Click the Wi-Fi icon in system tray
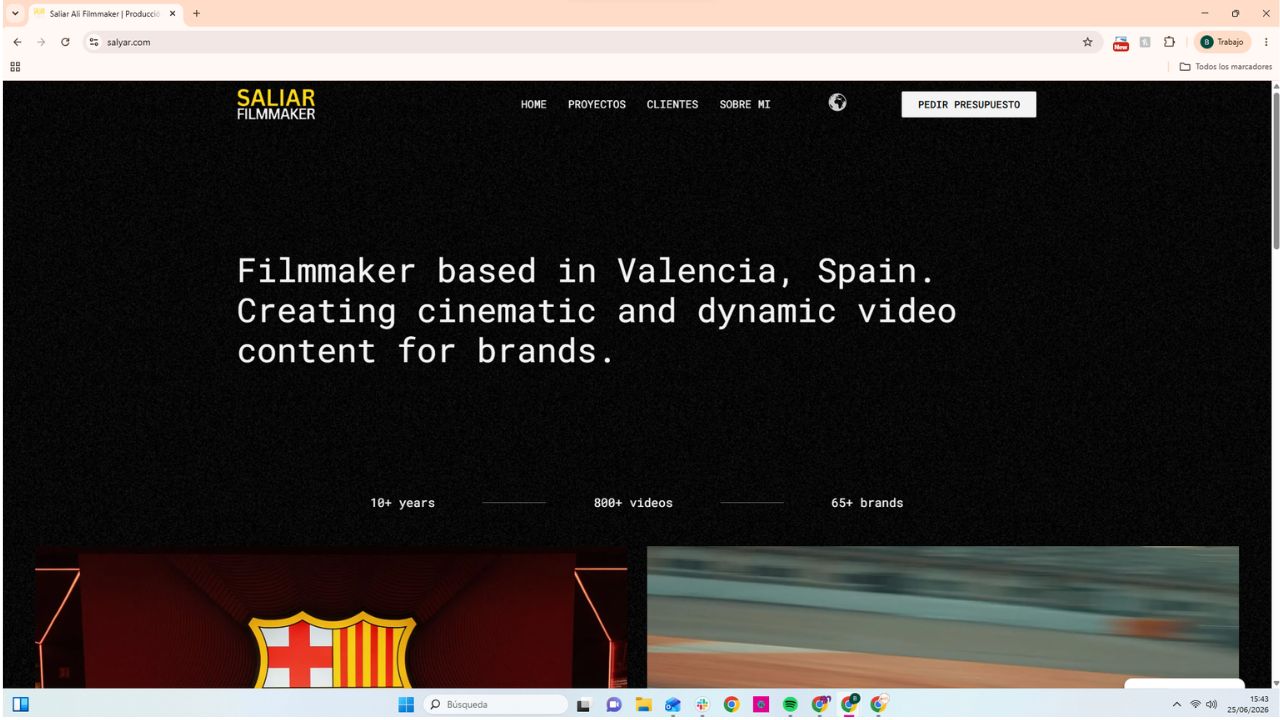1280x720 pixels. tap(1196, 705)
